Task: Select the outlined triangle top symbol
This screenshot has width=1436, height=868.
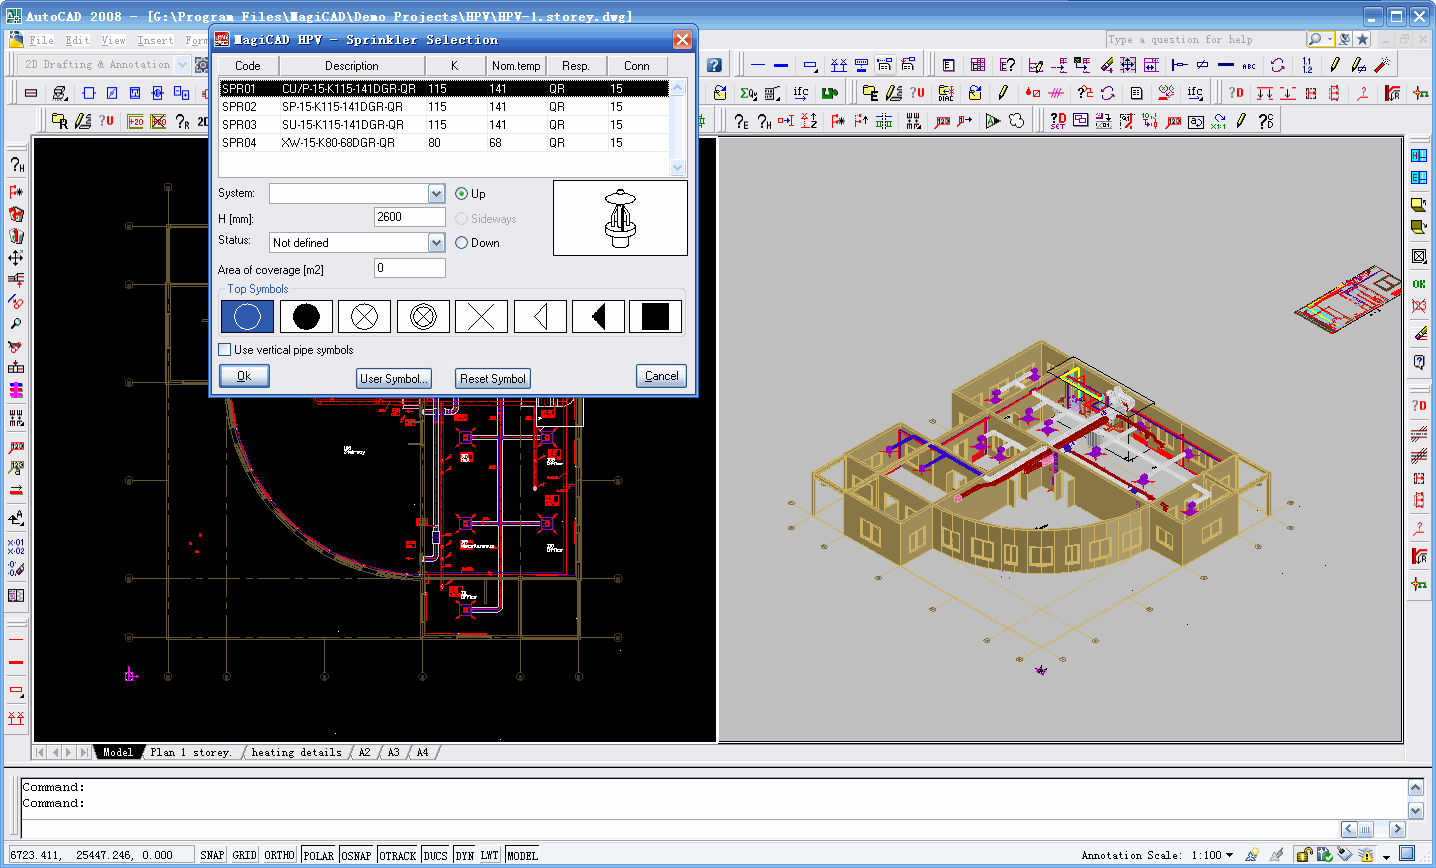Action: click(540, 317)
